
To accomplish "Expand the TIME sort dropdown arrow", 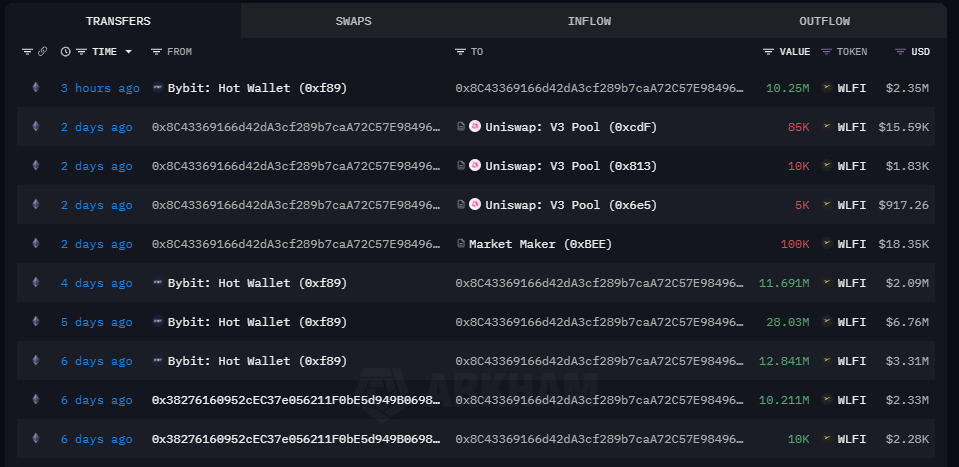I will click(128, 52).
